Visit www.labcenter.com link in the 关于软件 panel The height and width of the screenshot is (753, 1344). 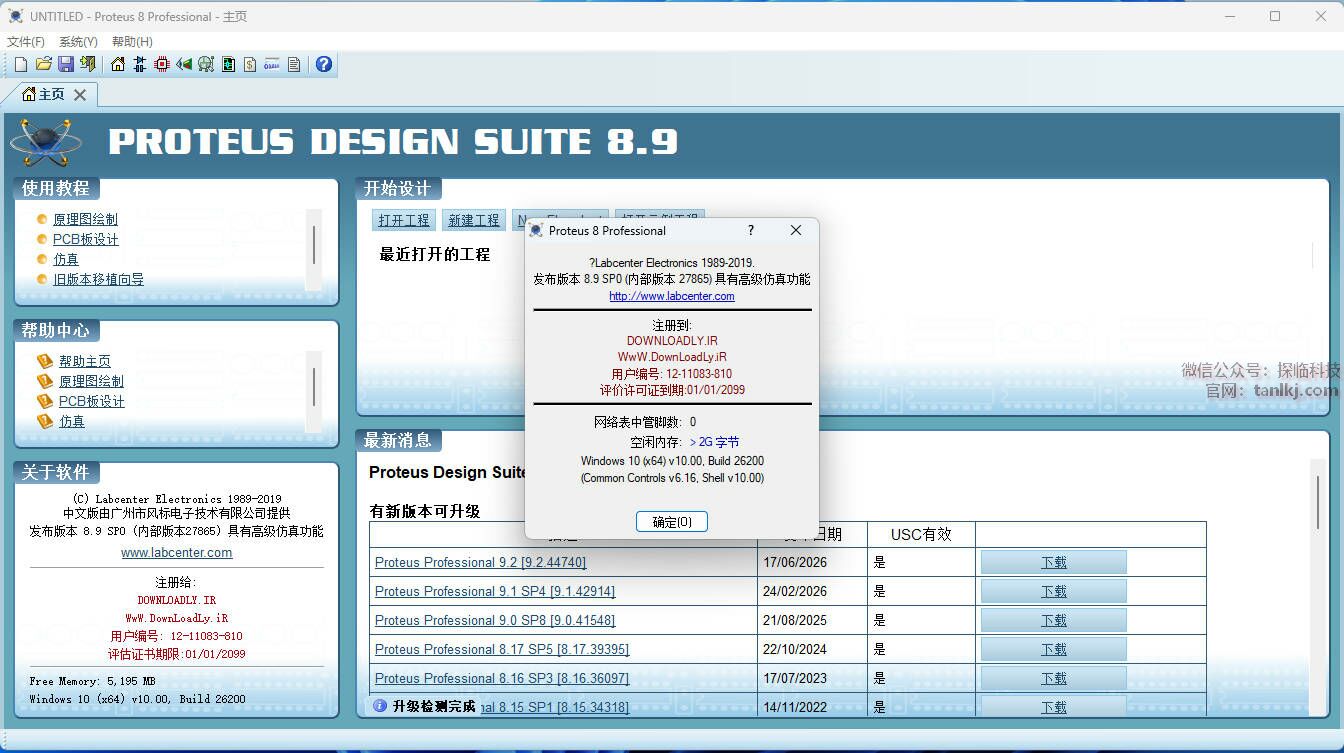point(177,552)
